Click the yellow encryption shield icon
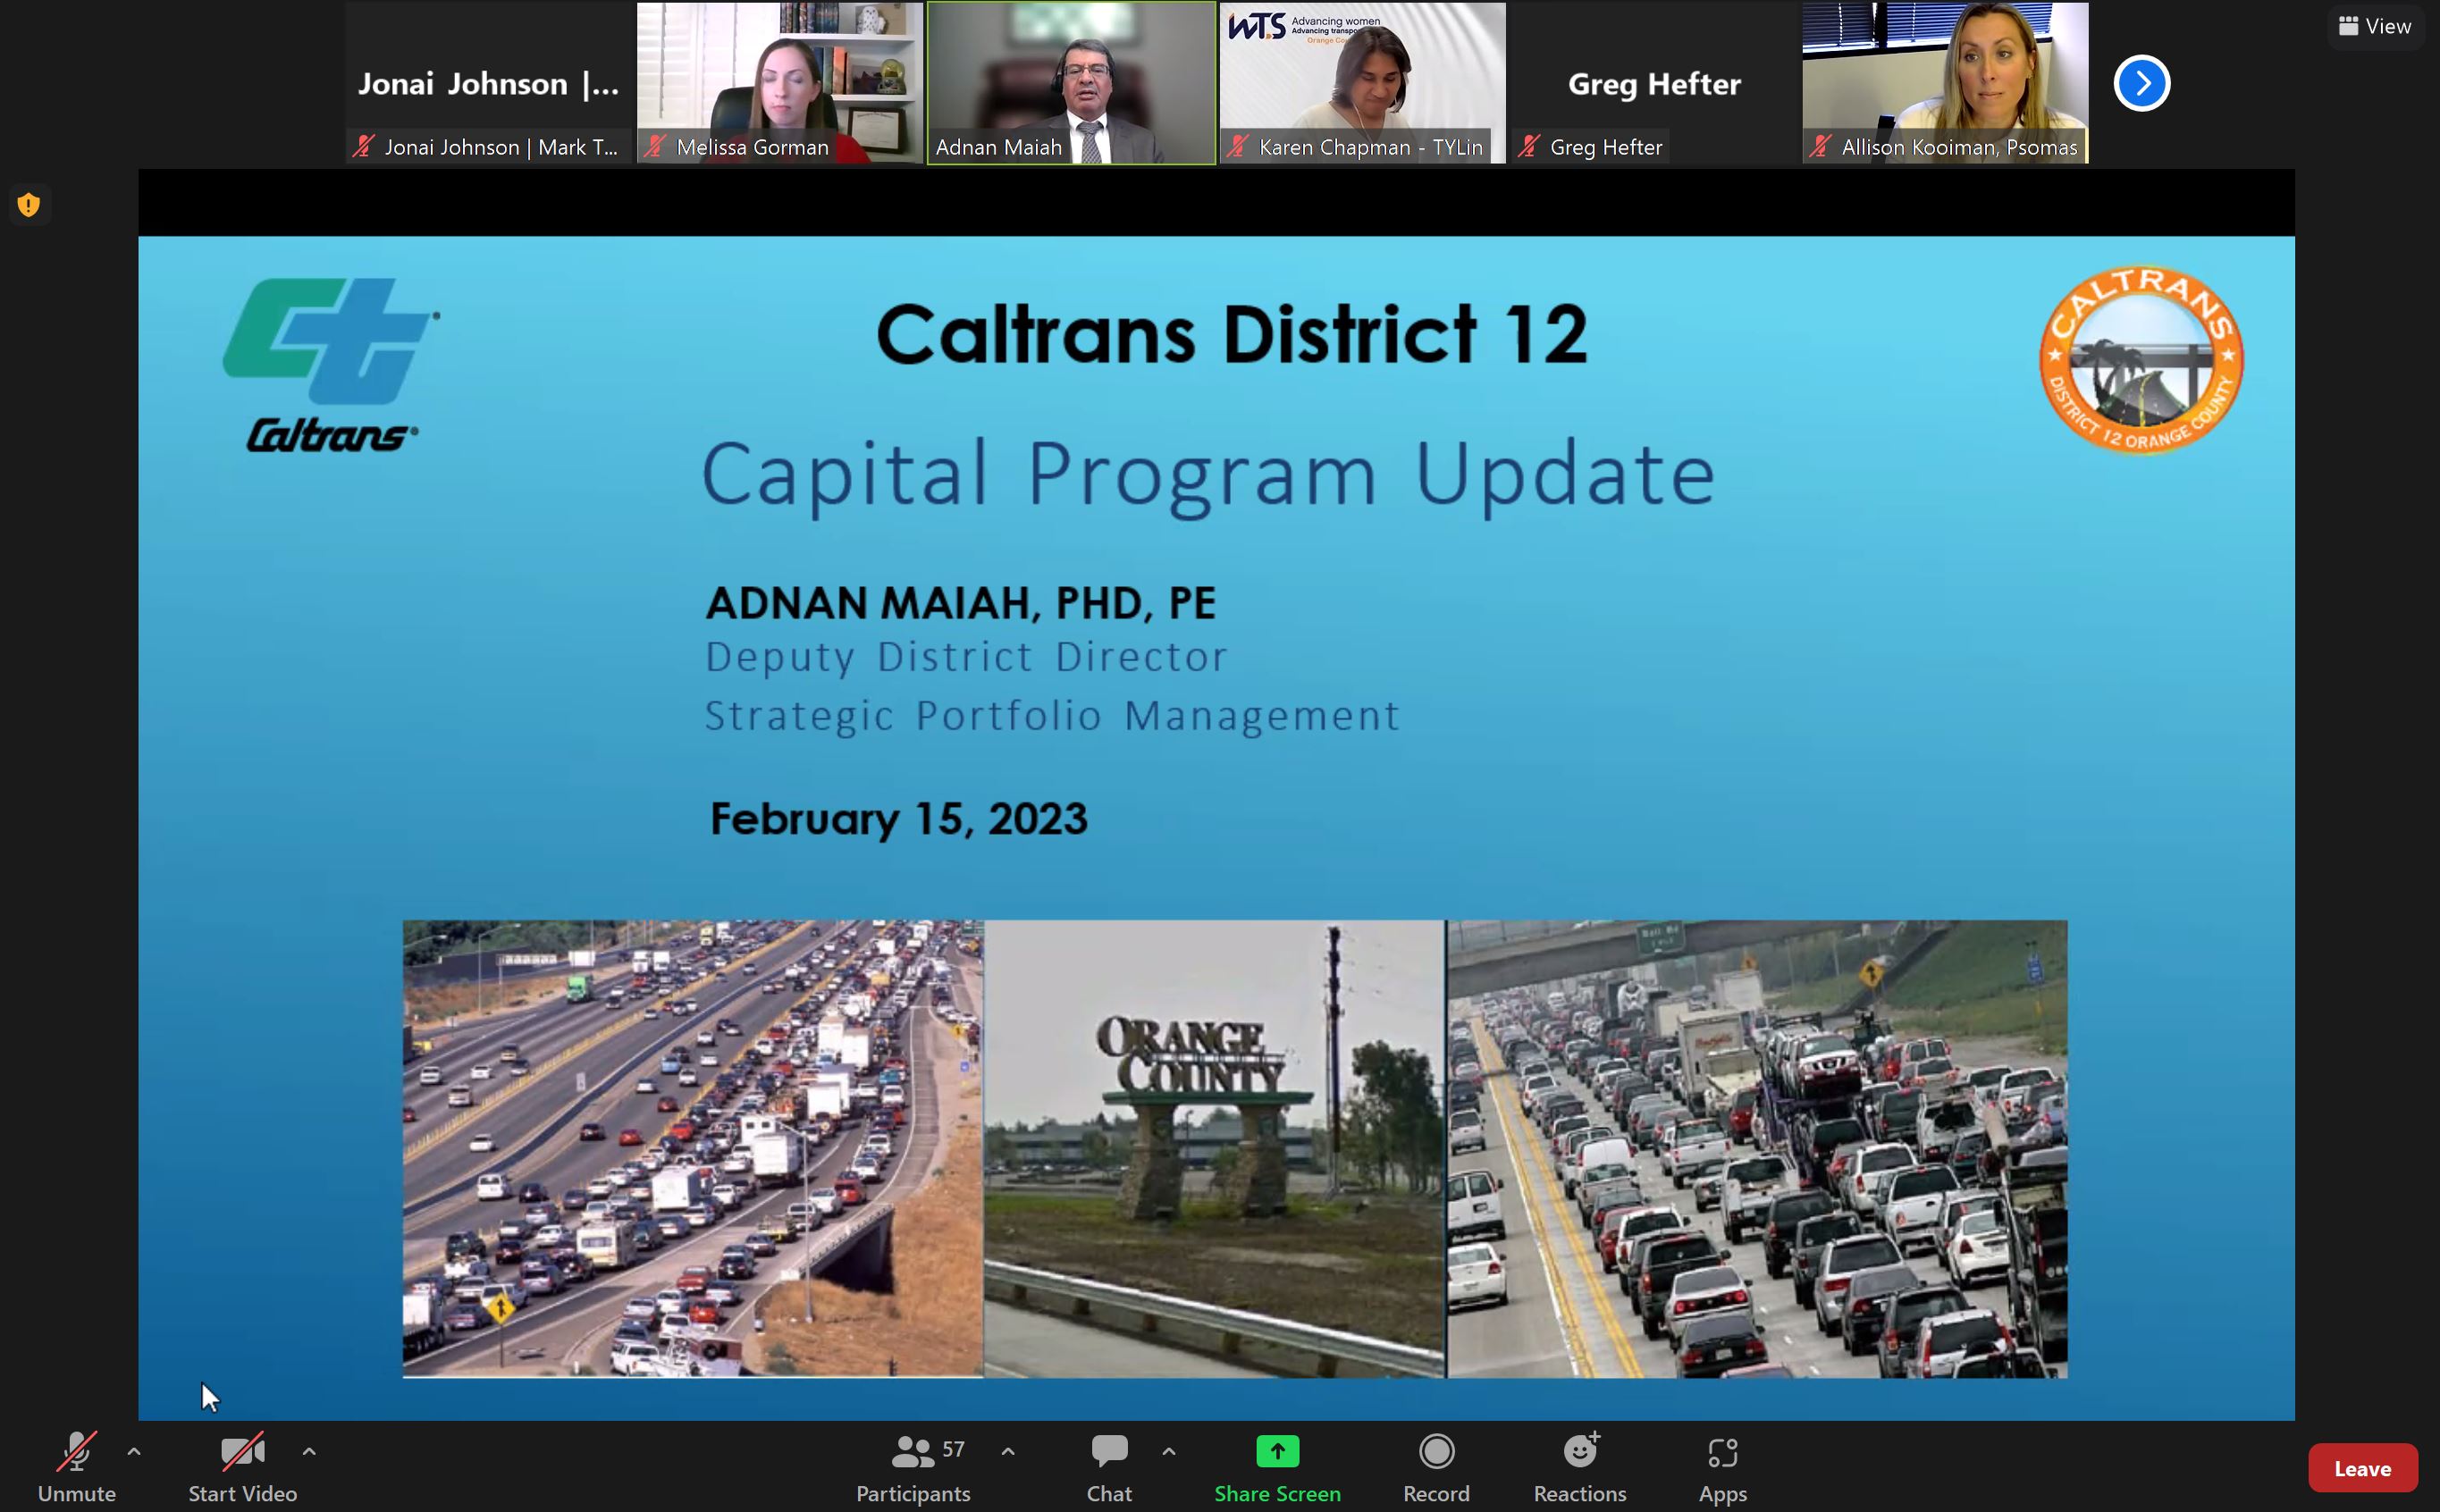The width and height of the screenshot is (2440, 1512). tap(29, 205)
